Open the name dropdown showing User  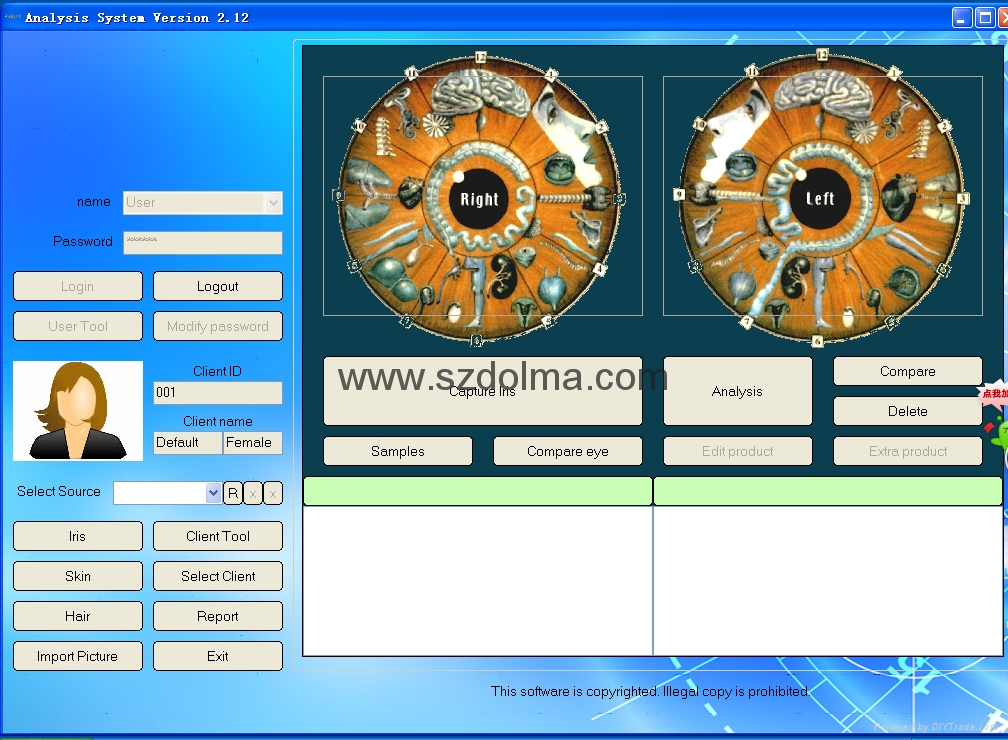tap(273, 203)
